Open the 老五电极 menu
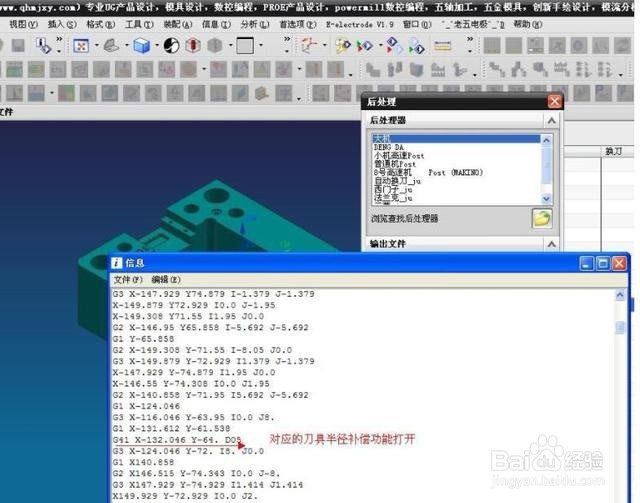 473,24
